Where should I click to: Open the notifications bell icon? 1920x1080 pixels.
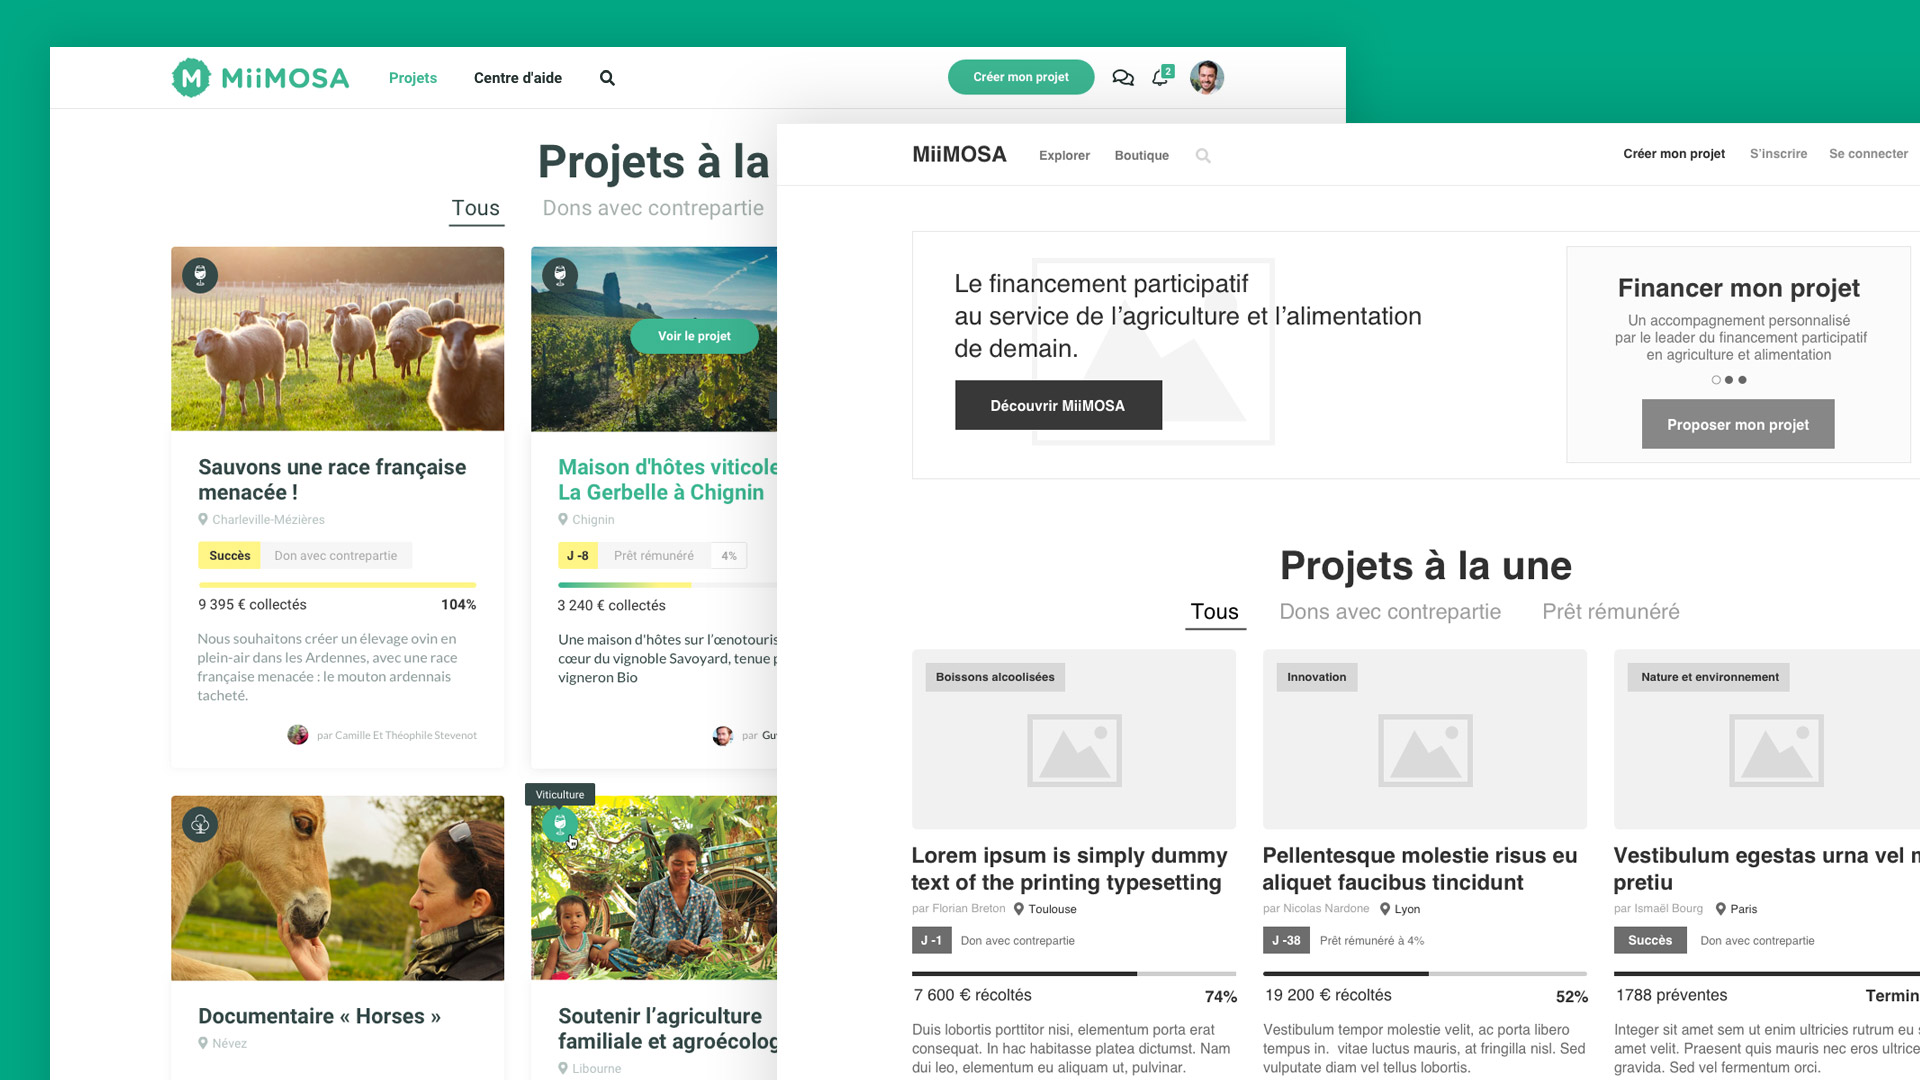(x=1161, y=76)
